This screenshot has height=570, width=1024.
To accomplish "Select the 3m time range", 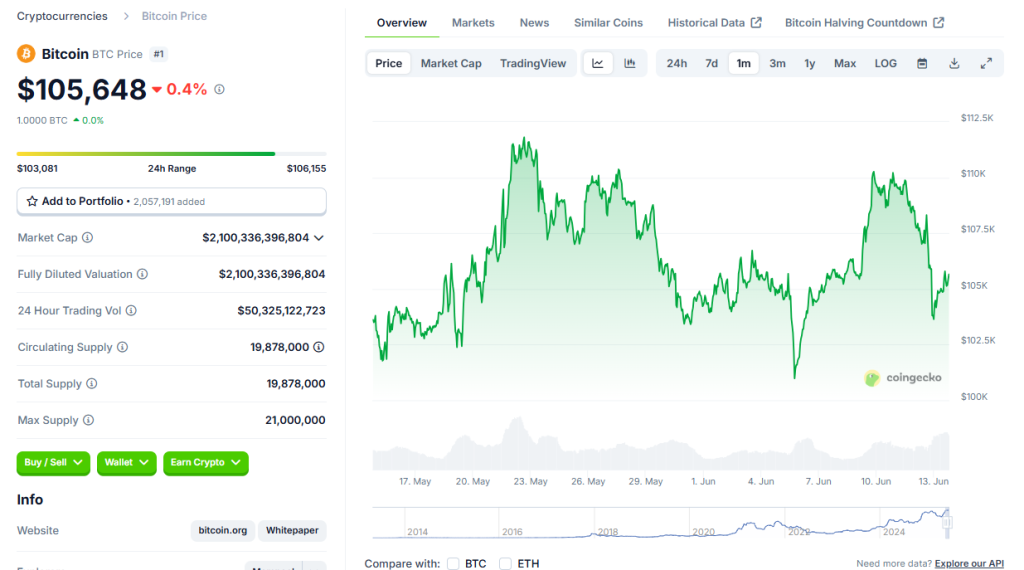I will tap(777, 63).
